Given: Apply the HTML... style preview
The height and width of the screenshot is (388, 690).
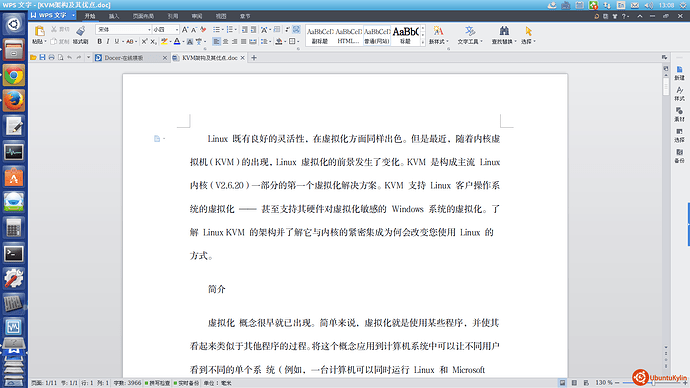Looking at the screenshot, I should tap(349, 35).
